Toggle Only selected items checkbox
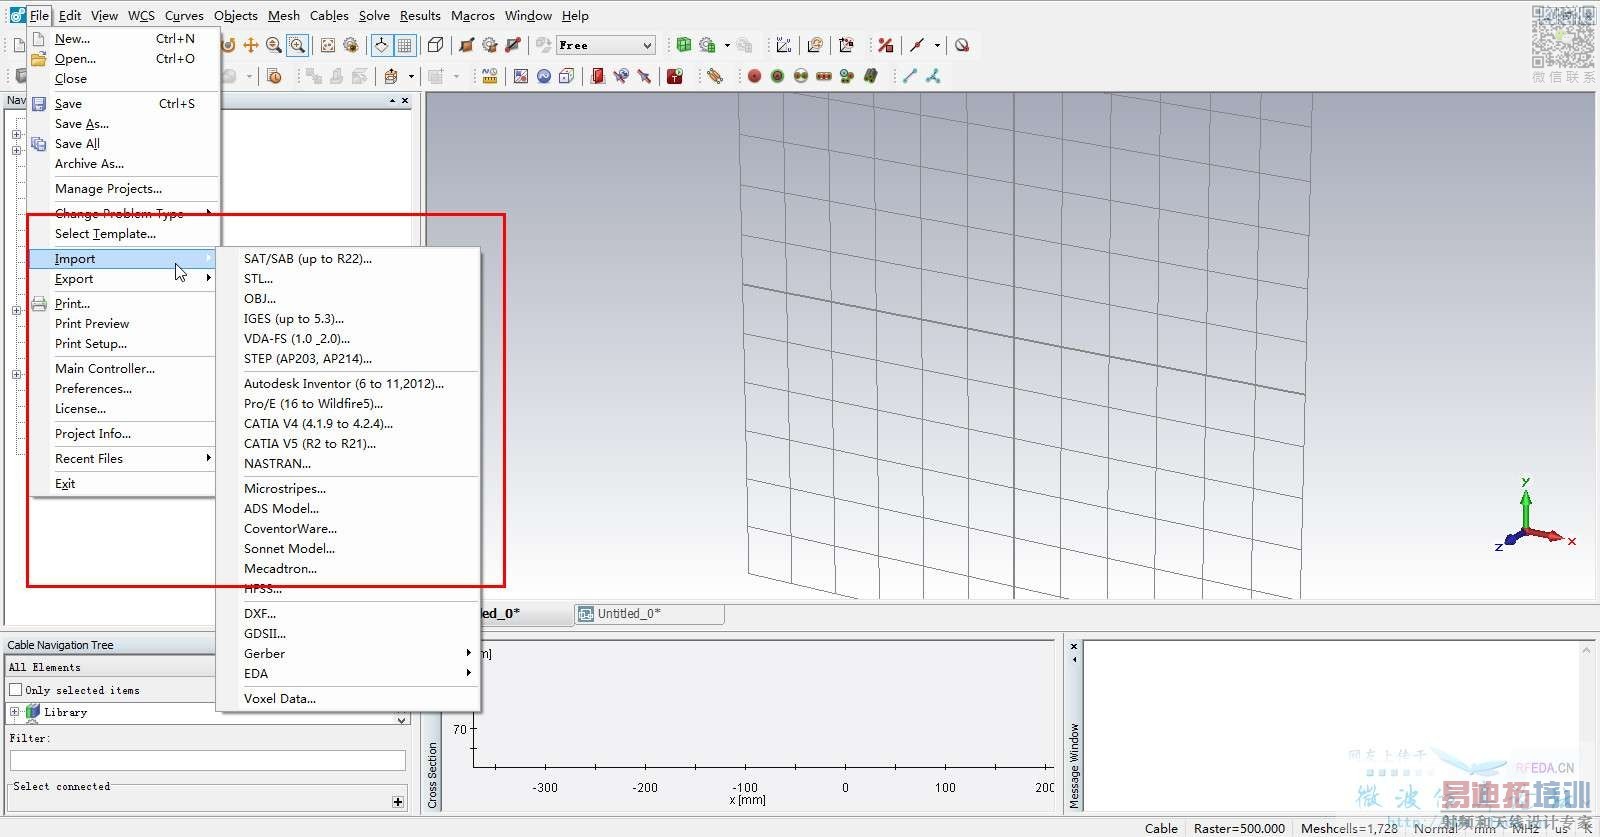The image size is (1600, 837). 15,690
